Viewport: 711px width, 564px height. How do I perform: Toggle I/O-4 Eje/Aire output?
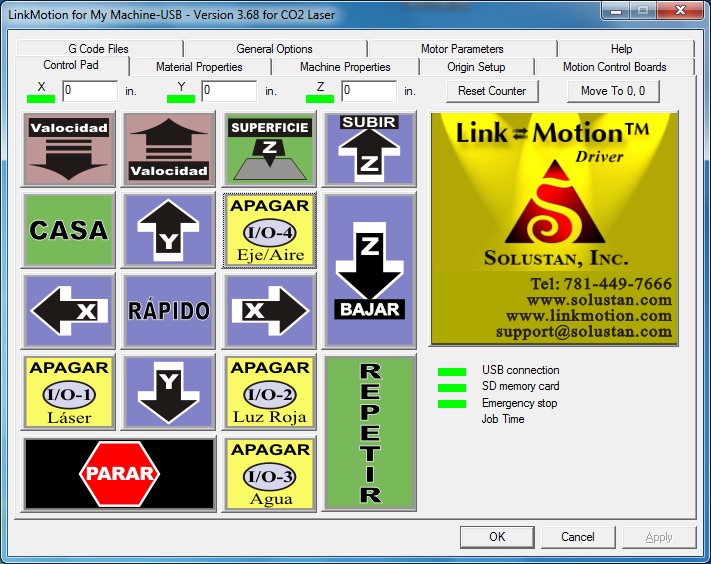tap(269, 230)
